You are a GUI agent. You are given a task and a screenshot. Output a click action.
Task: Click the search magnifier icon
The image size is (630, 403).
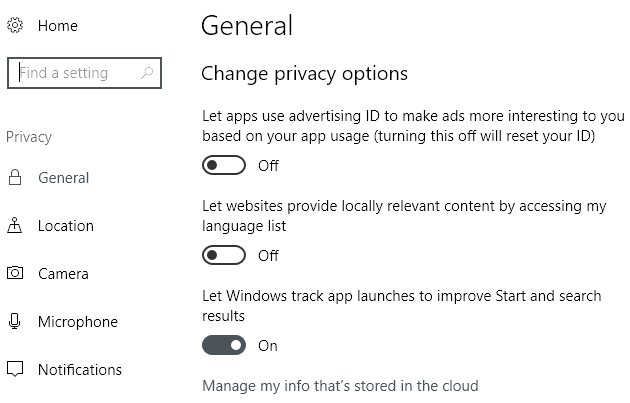tap(147, 73)
